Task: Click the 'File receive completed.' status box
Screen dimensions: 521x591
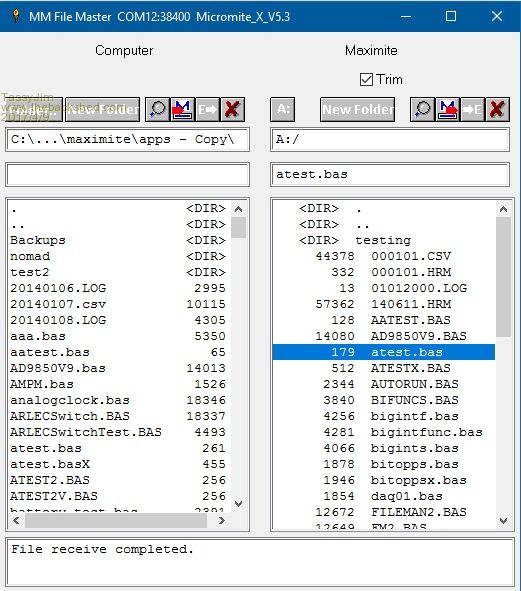Action: pos(260,562)
